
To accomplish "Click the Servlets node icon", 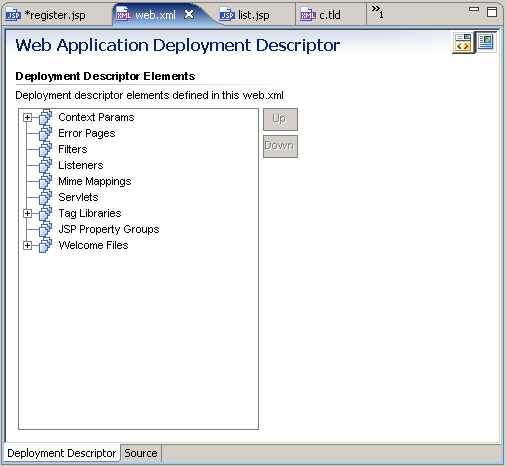I will (x=45, y=197).
